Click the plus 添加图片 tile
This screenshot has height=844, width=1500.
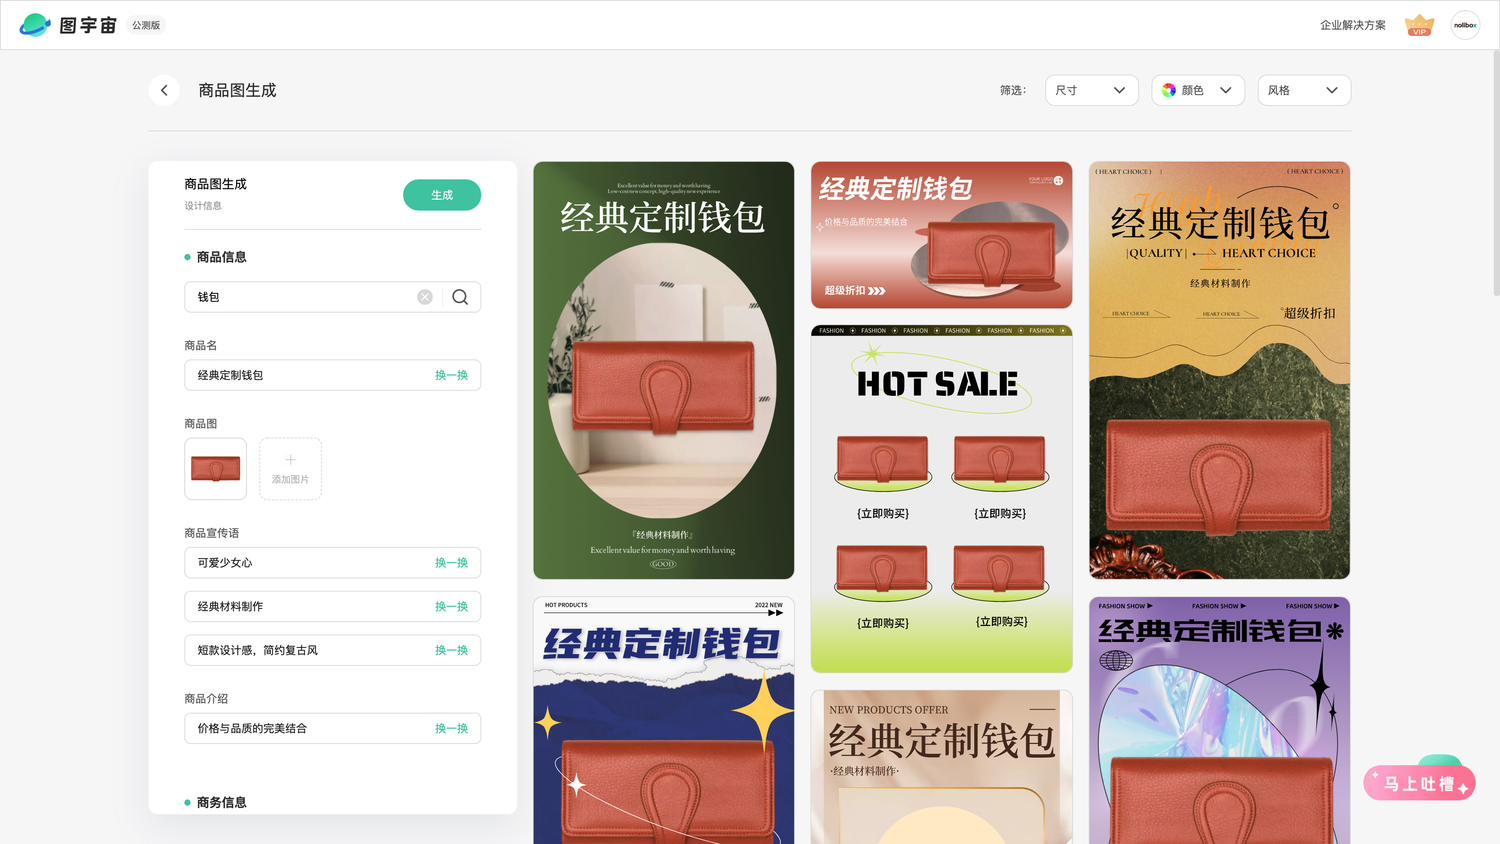tap(290, 469)
